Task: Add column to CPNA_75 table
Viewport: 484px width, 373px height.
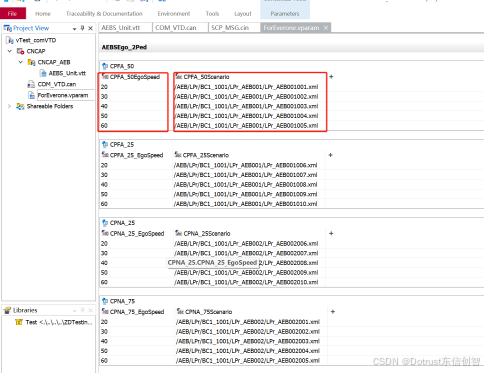Action: tap(333, 312)
